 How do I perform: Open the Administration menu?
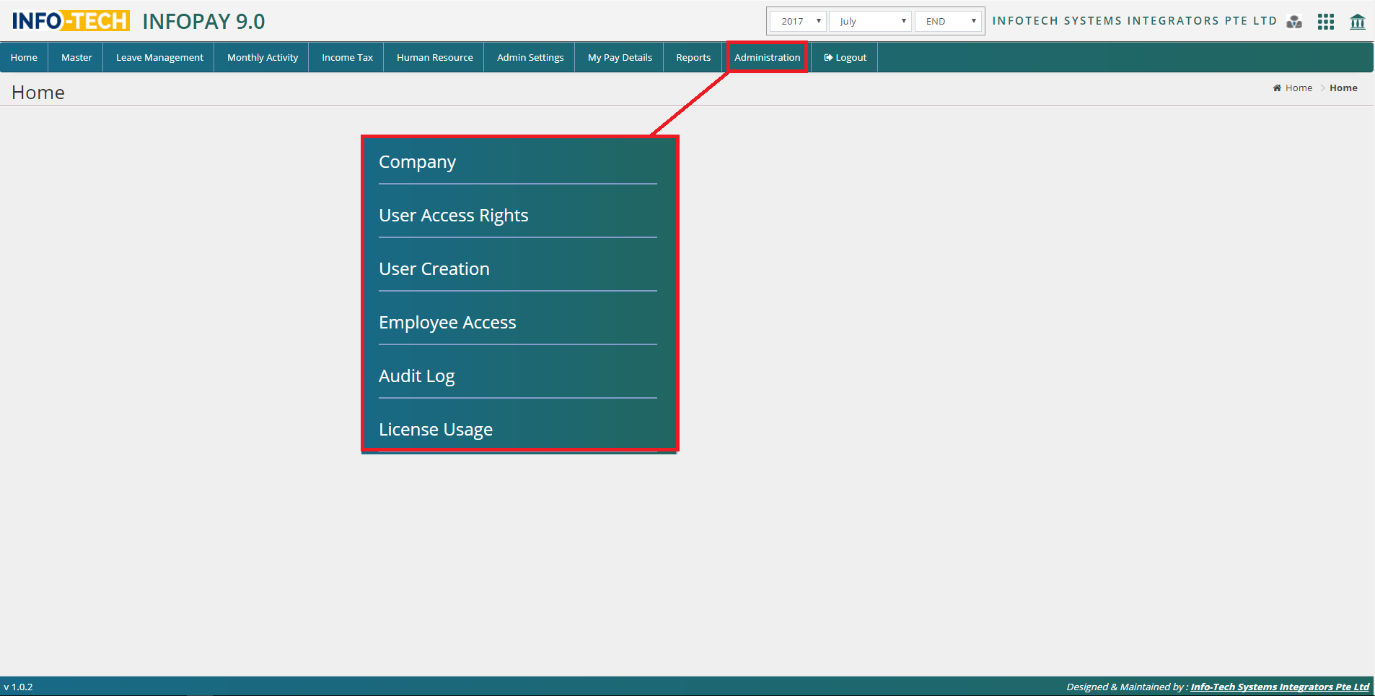point(767,58)
